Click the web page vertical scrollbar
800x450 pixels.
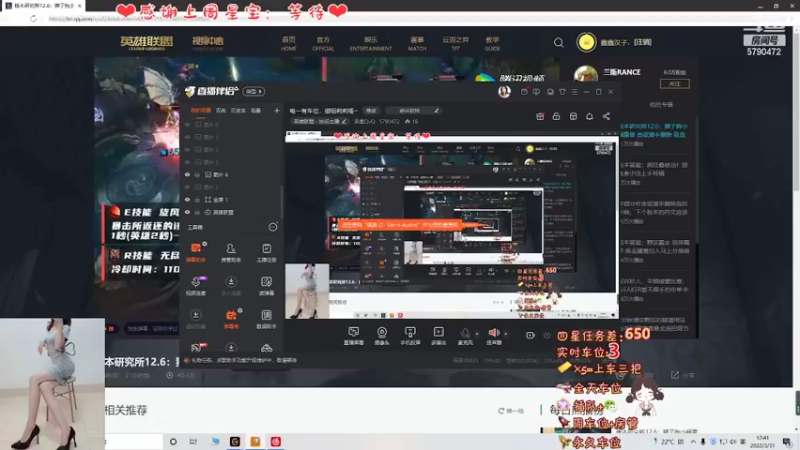pos(797,110)
